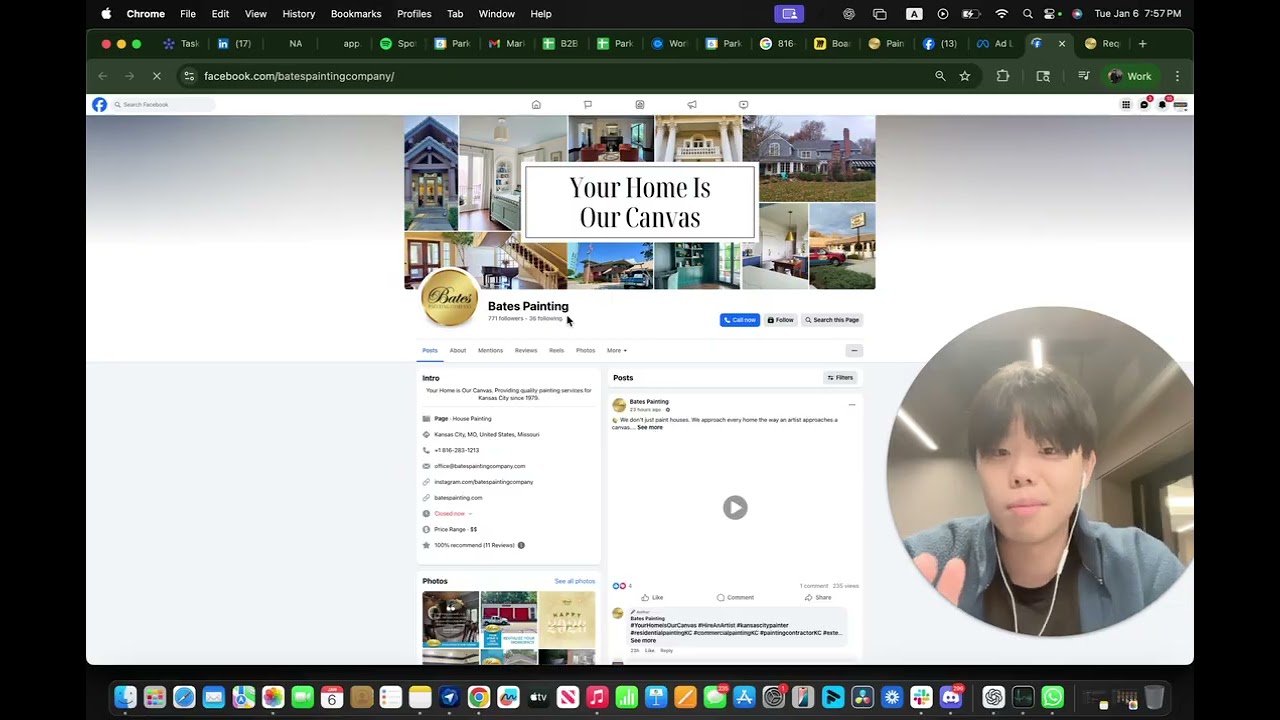The image size is (1280, 720).
Task: Open the Work profile switcher in Chrome
Action: pos(1131,76)
